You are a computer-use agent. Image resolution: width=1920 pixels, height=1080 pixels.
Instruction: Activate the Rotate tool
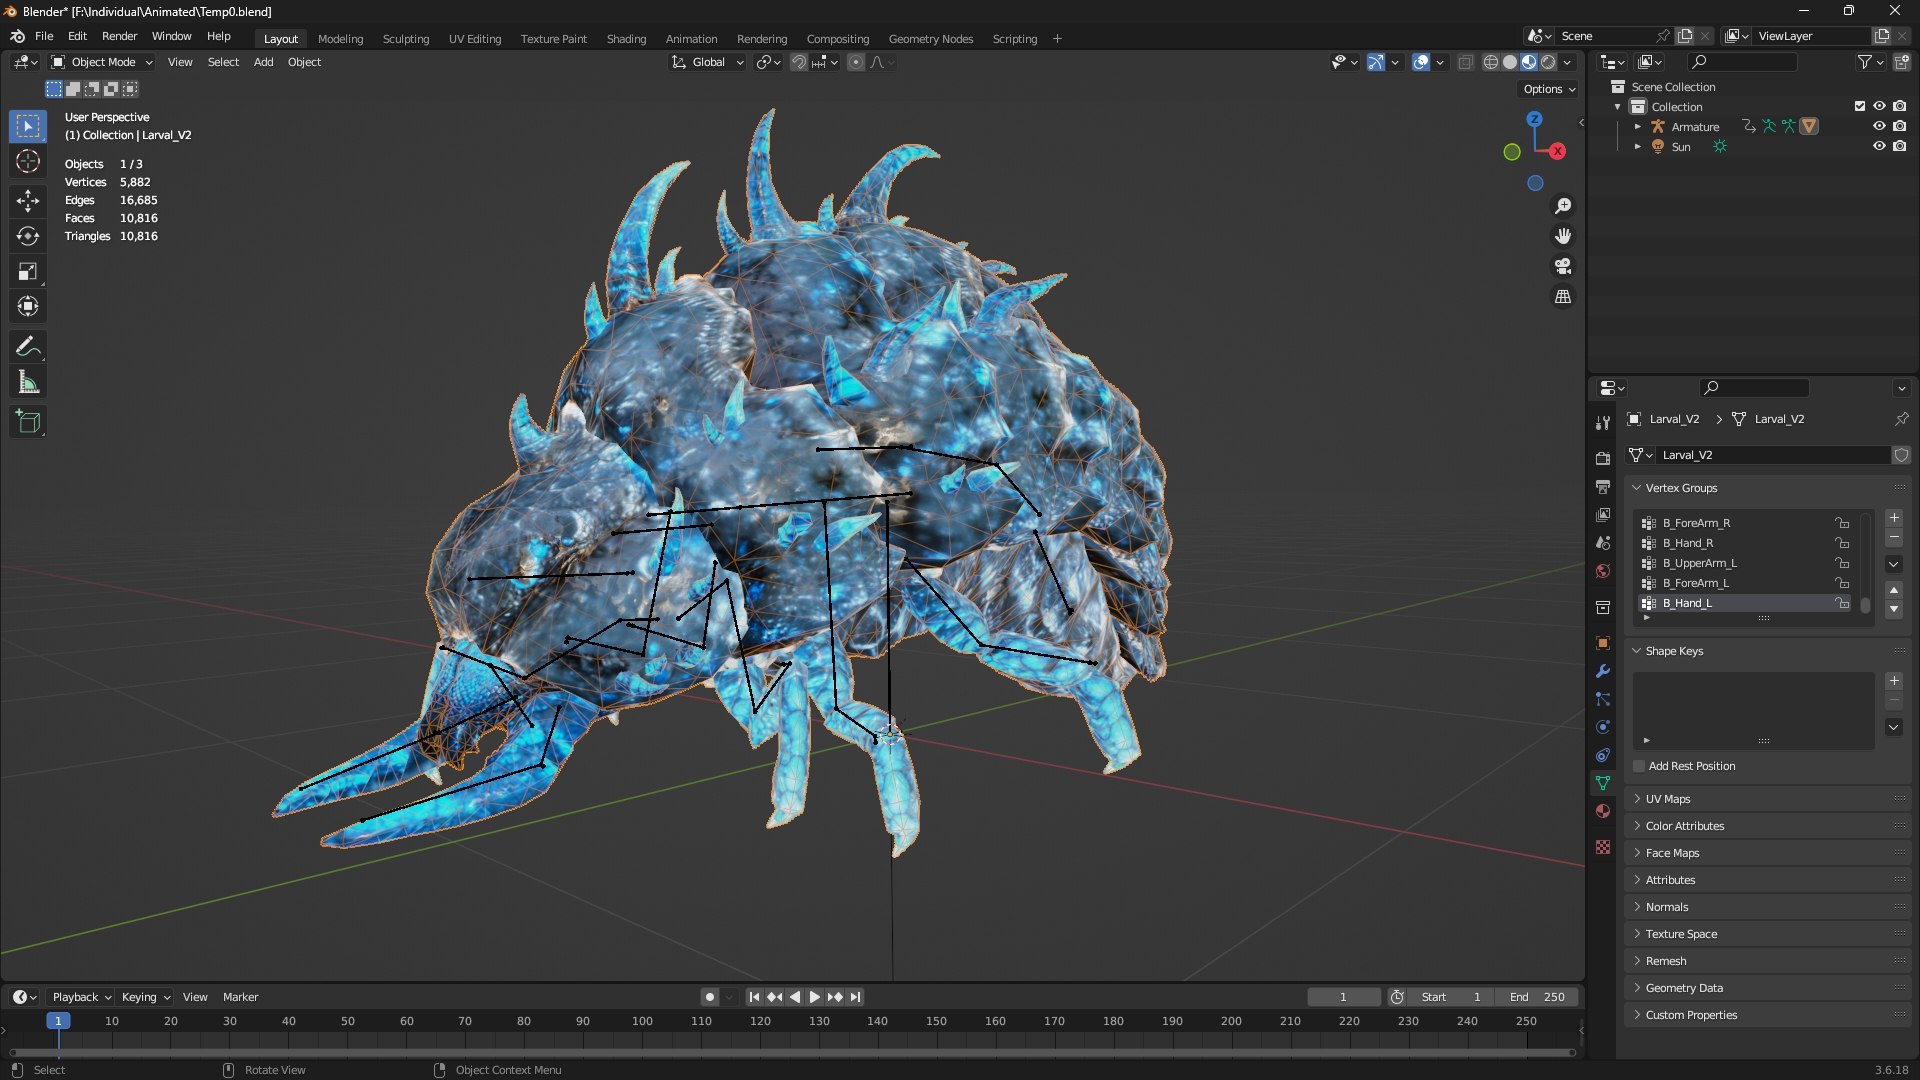(28, 236)
